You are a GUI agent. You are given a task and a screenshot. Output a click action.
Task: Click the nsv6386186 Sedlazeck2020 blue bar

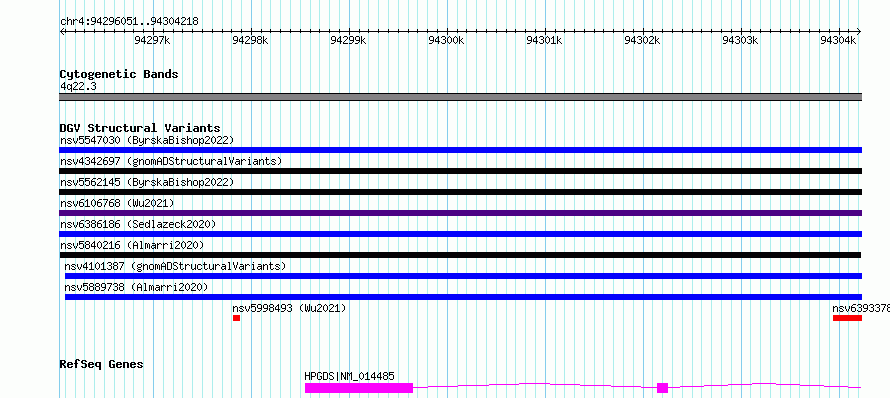coord(460,234)
